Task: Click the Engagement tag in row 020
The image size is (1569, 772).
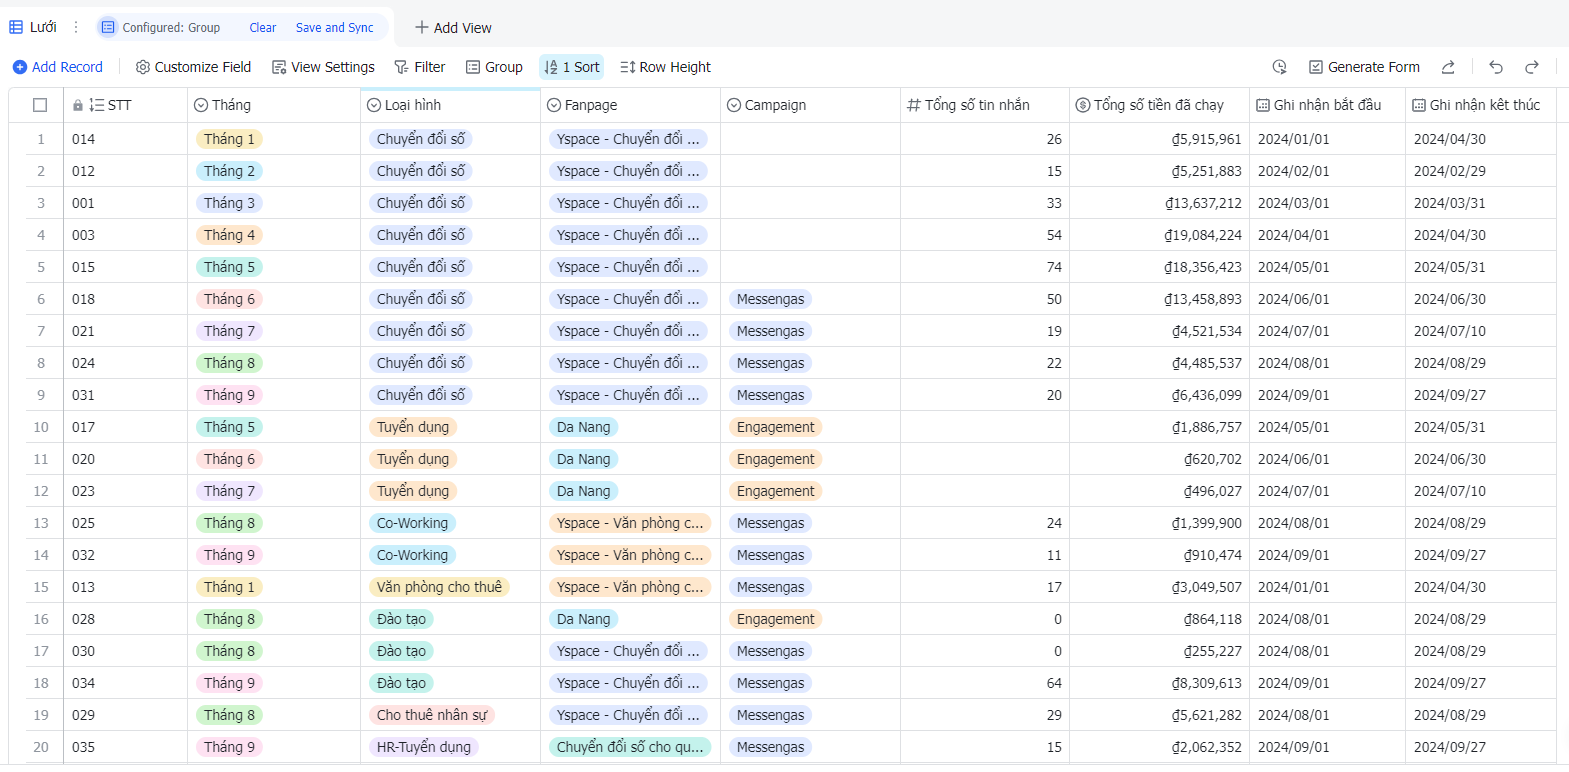Action: click(775, 459)
